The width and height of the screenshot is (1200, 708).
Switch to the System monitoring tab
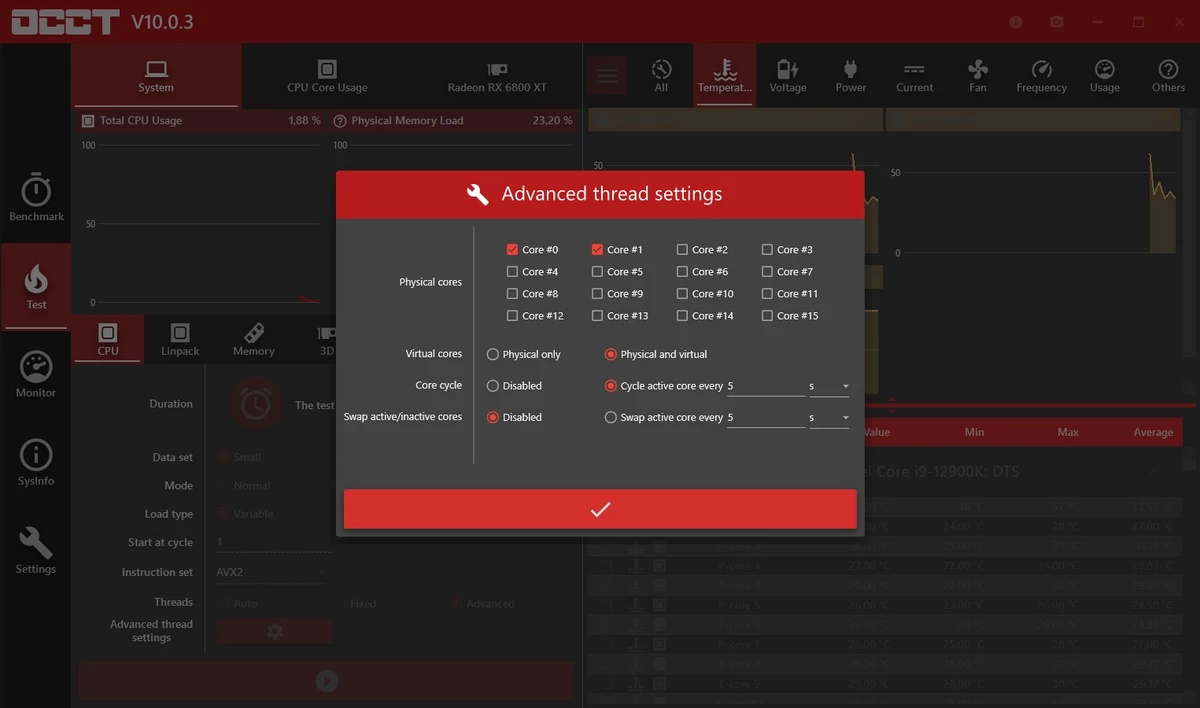point(156,76)
